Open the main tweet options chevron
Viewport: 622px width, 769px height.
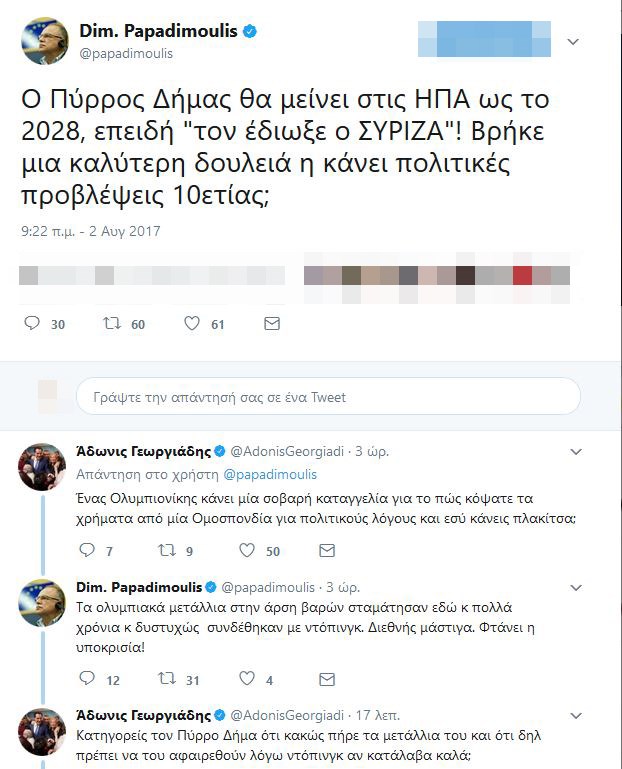click(x=573, y=42)
